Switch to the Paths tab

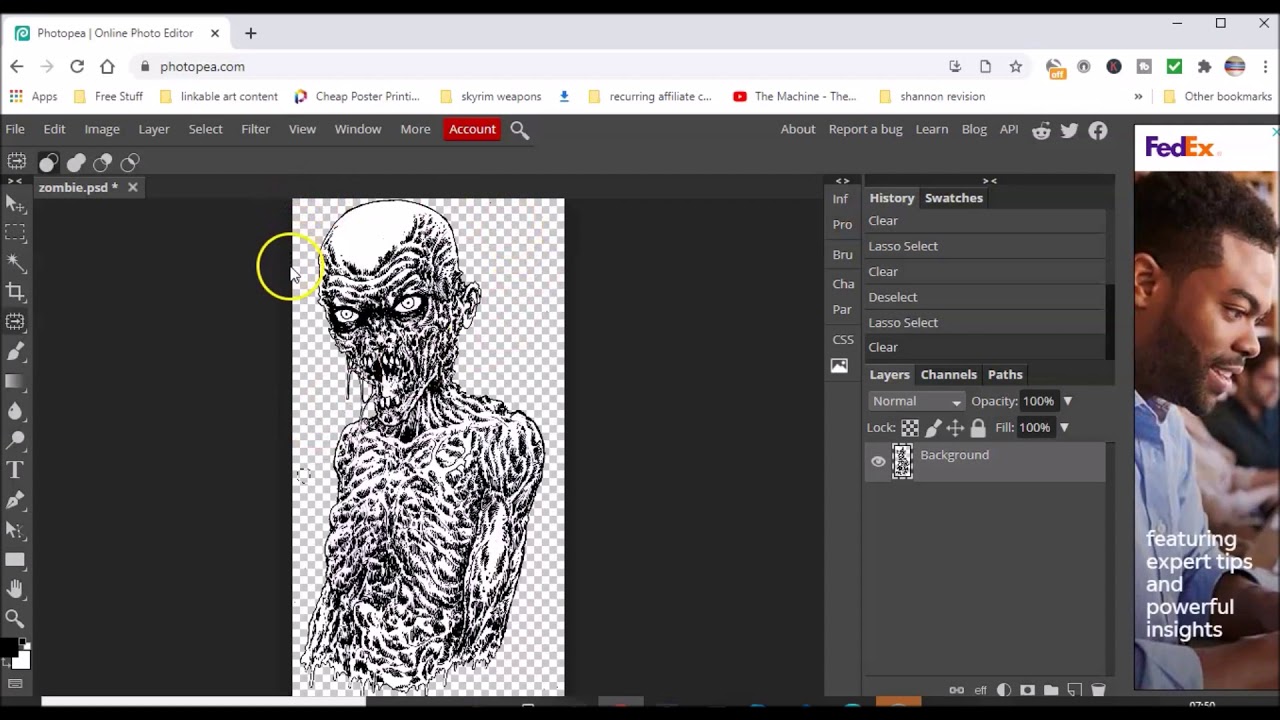coord(1005,375)
